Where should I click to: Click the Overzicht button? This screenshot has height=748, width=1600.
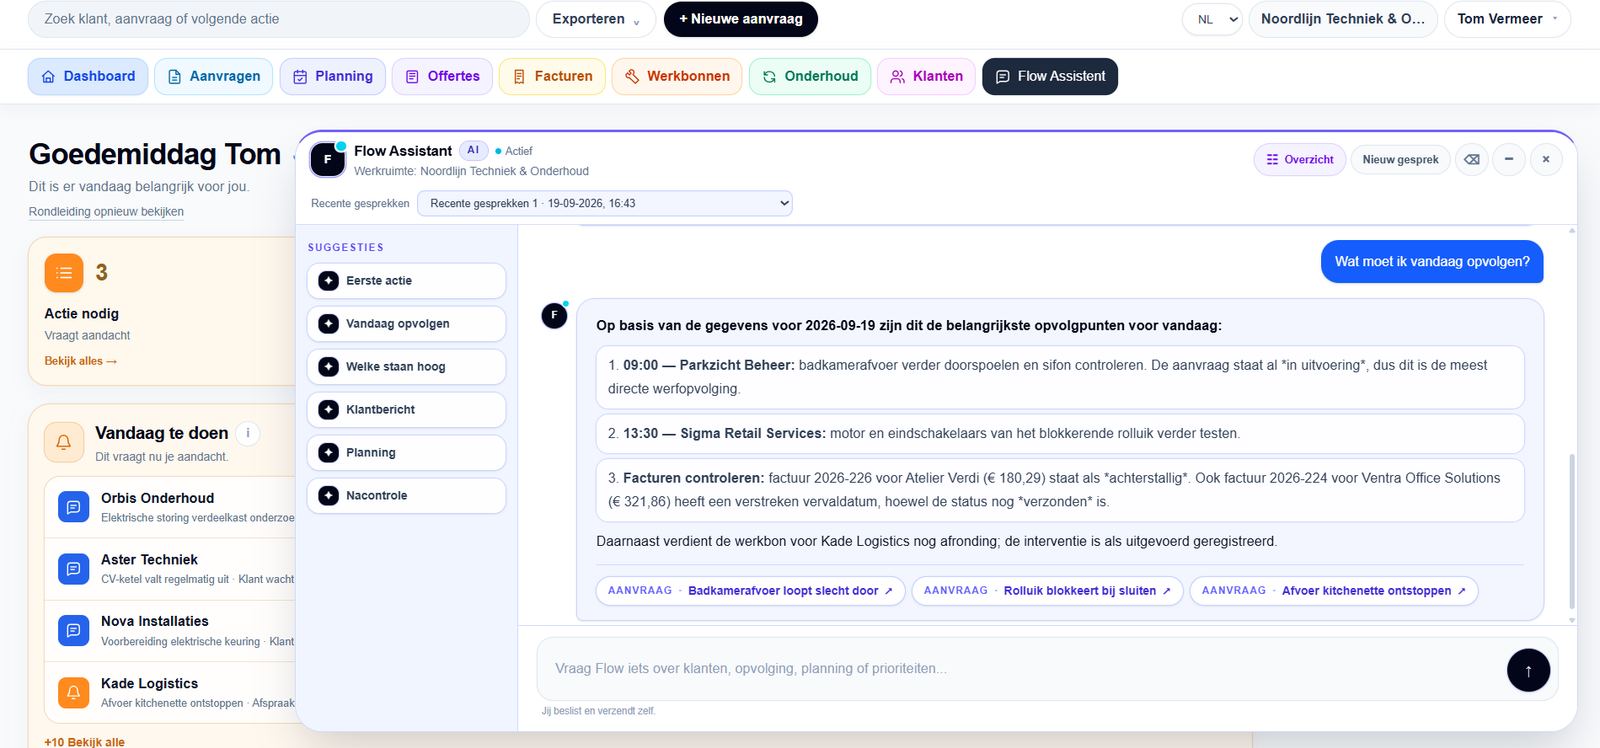pos(1300,159)
